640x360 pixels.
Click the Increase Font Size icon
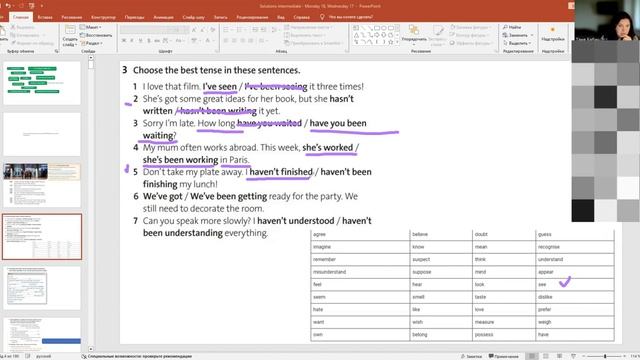click(194, 30)
